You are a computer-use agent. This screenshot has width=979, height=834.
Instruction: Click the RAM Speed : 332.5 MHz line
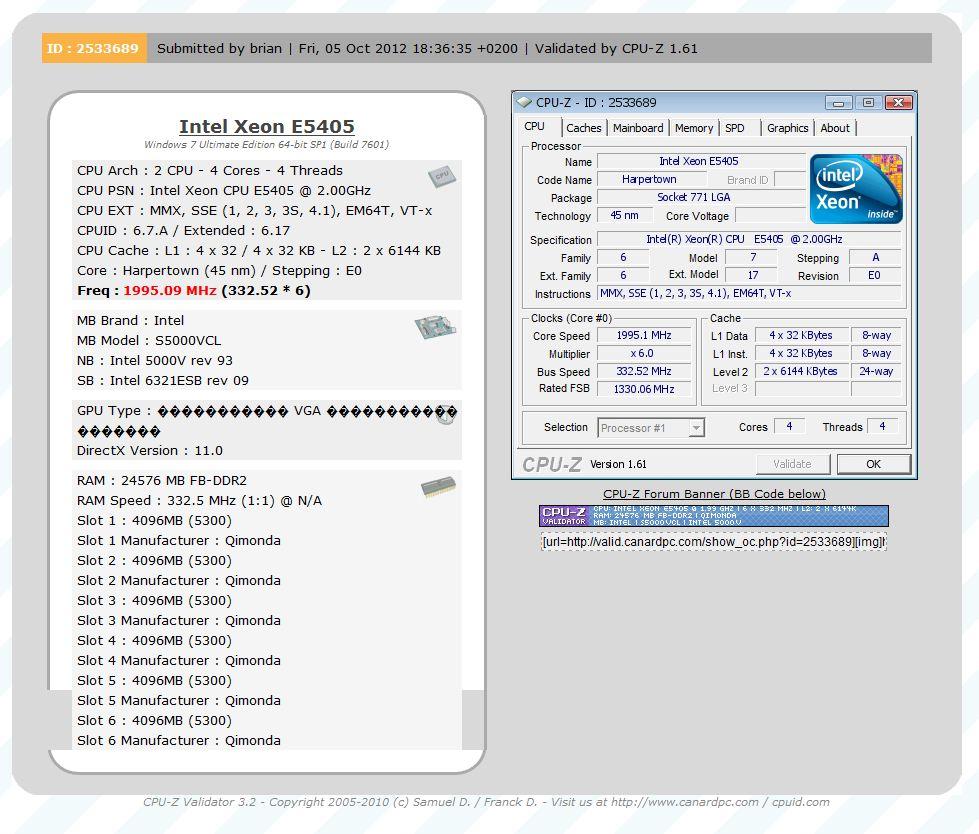pos(199,501)
